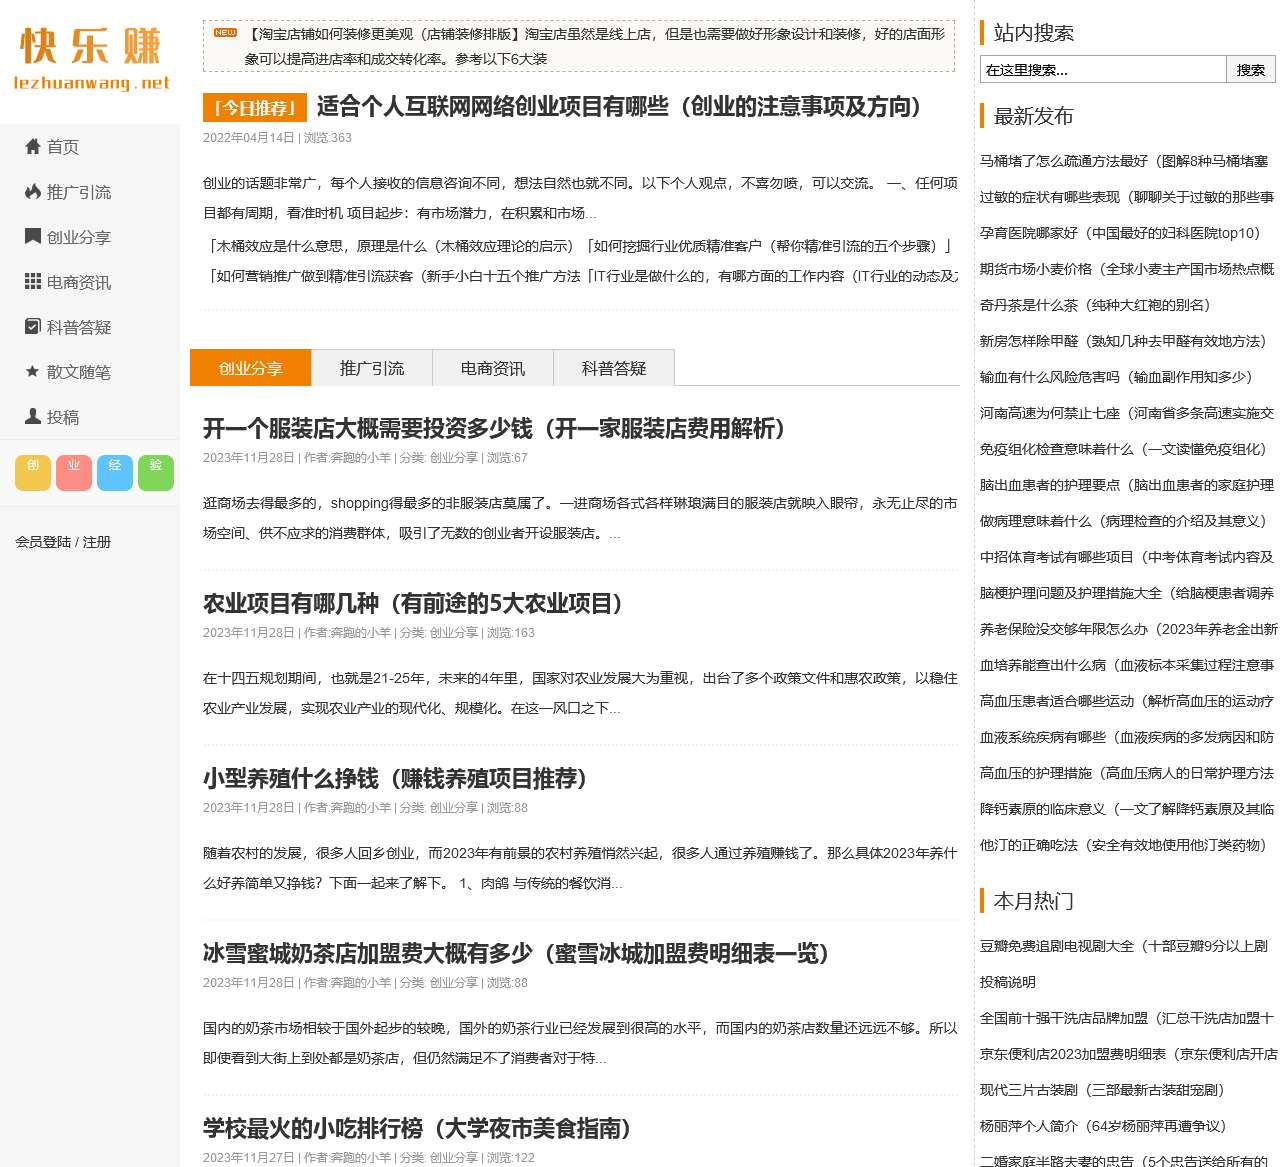Open the 科普答疑 tab
The image size is (1280, 1167).
614,368
